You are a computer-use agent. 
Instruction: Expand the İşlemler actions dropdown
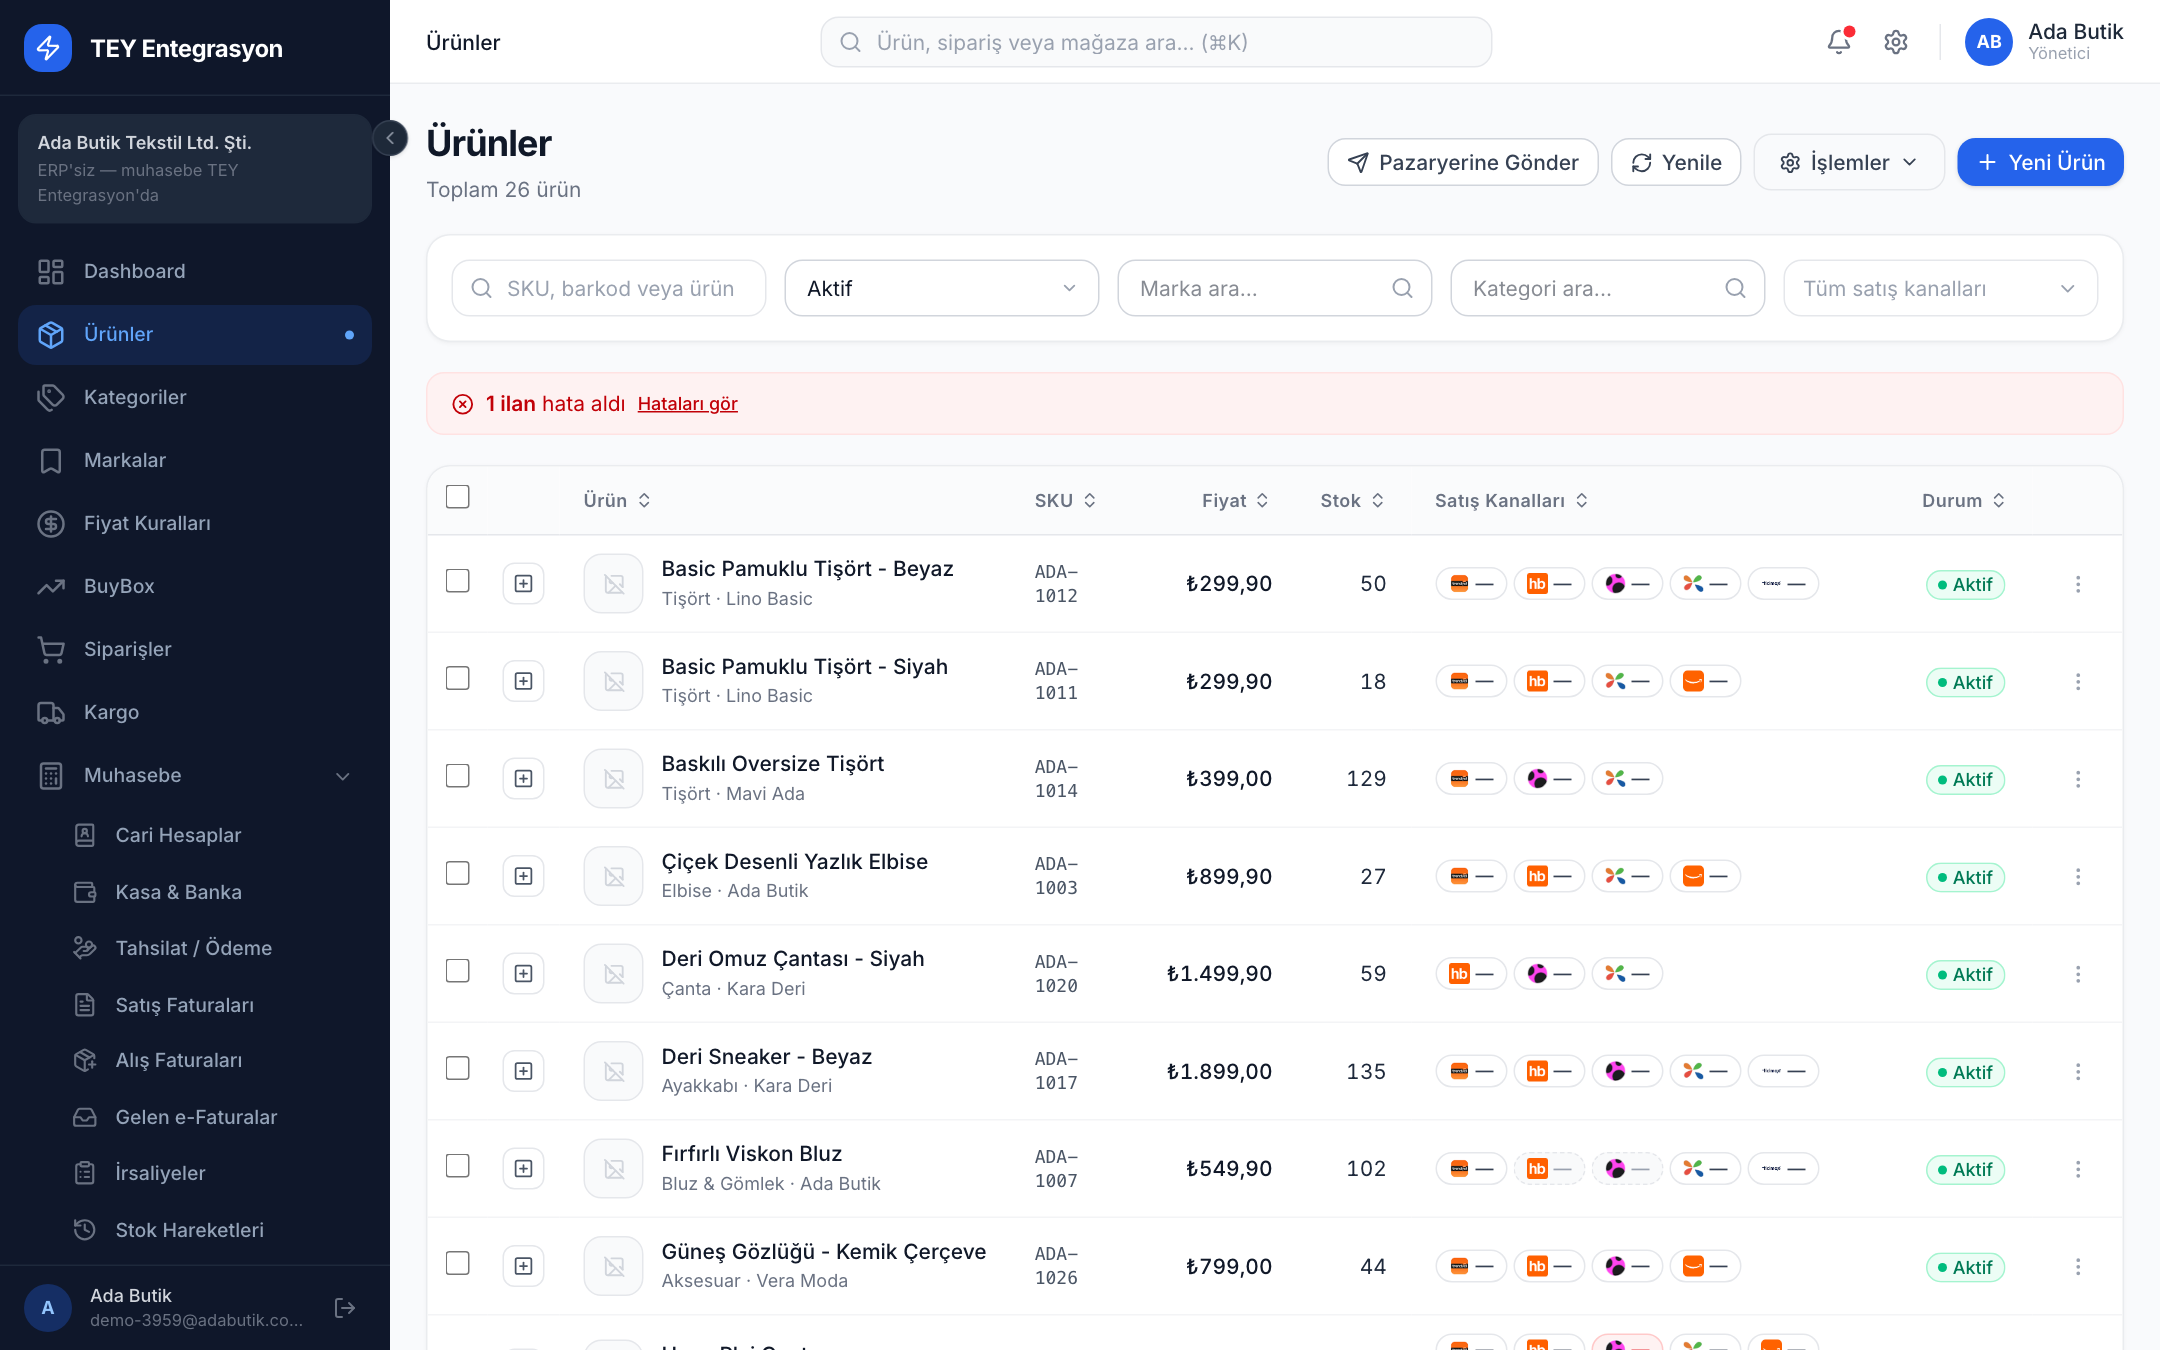click(x=1849, y=162)
